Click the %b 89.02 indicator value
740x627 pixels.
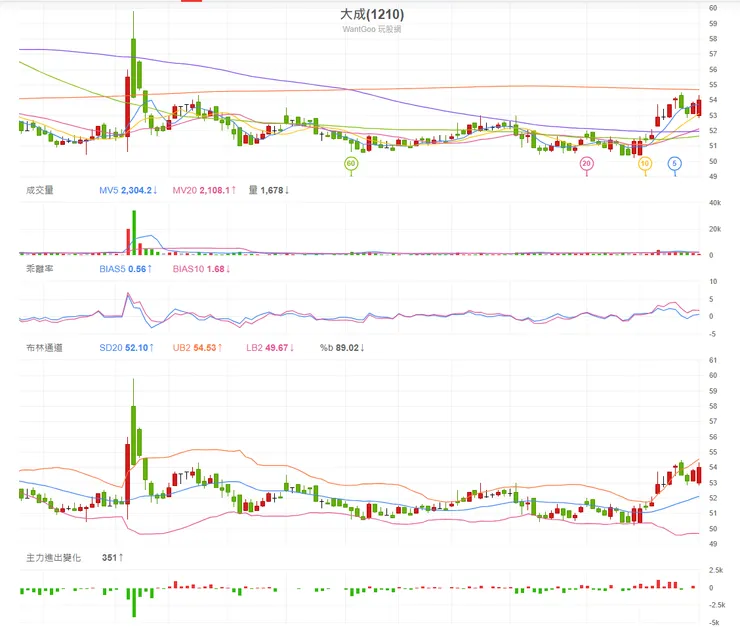coord(342,348)
